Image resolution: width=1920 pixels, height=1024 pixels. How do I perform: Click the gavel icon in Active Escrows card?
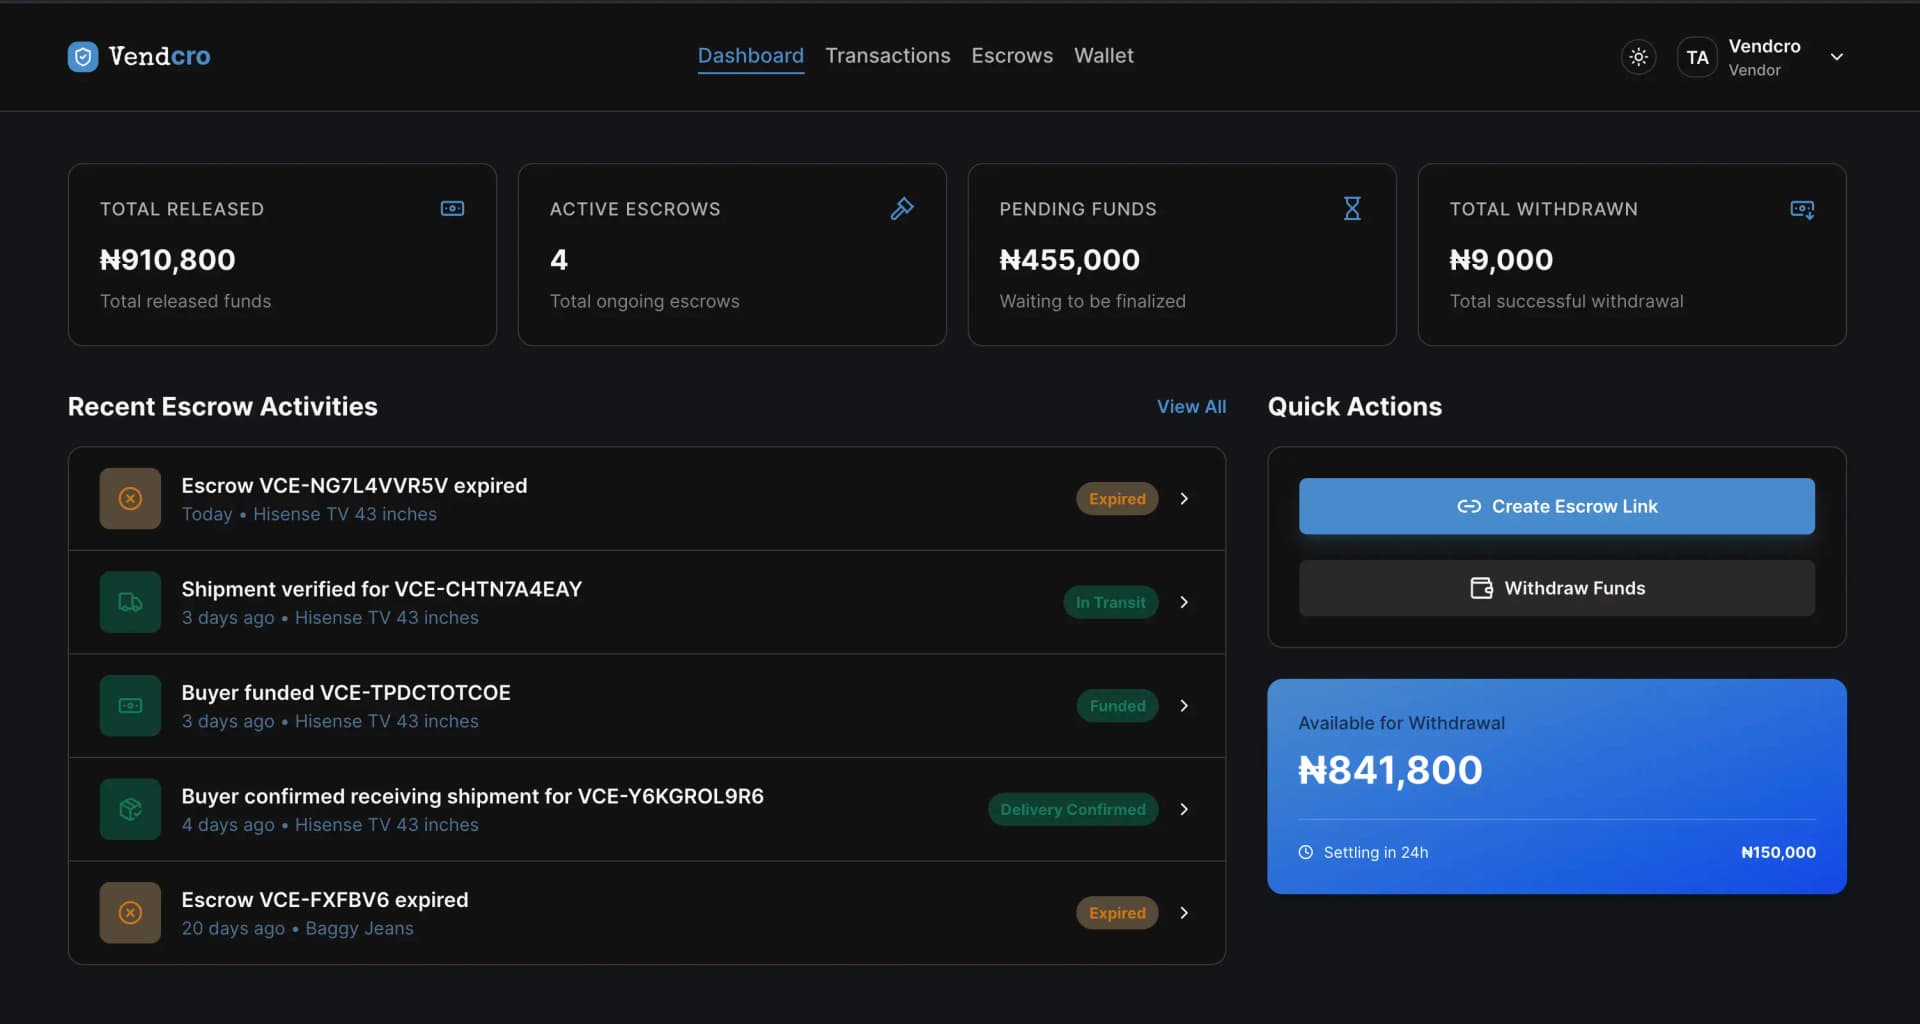(902, 208)
